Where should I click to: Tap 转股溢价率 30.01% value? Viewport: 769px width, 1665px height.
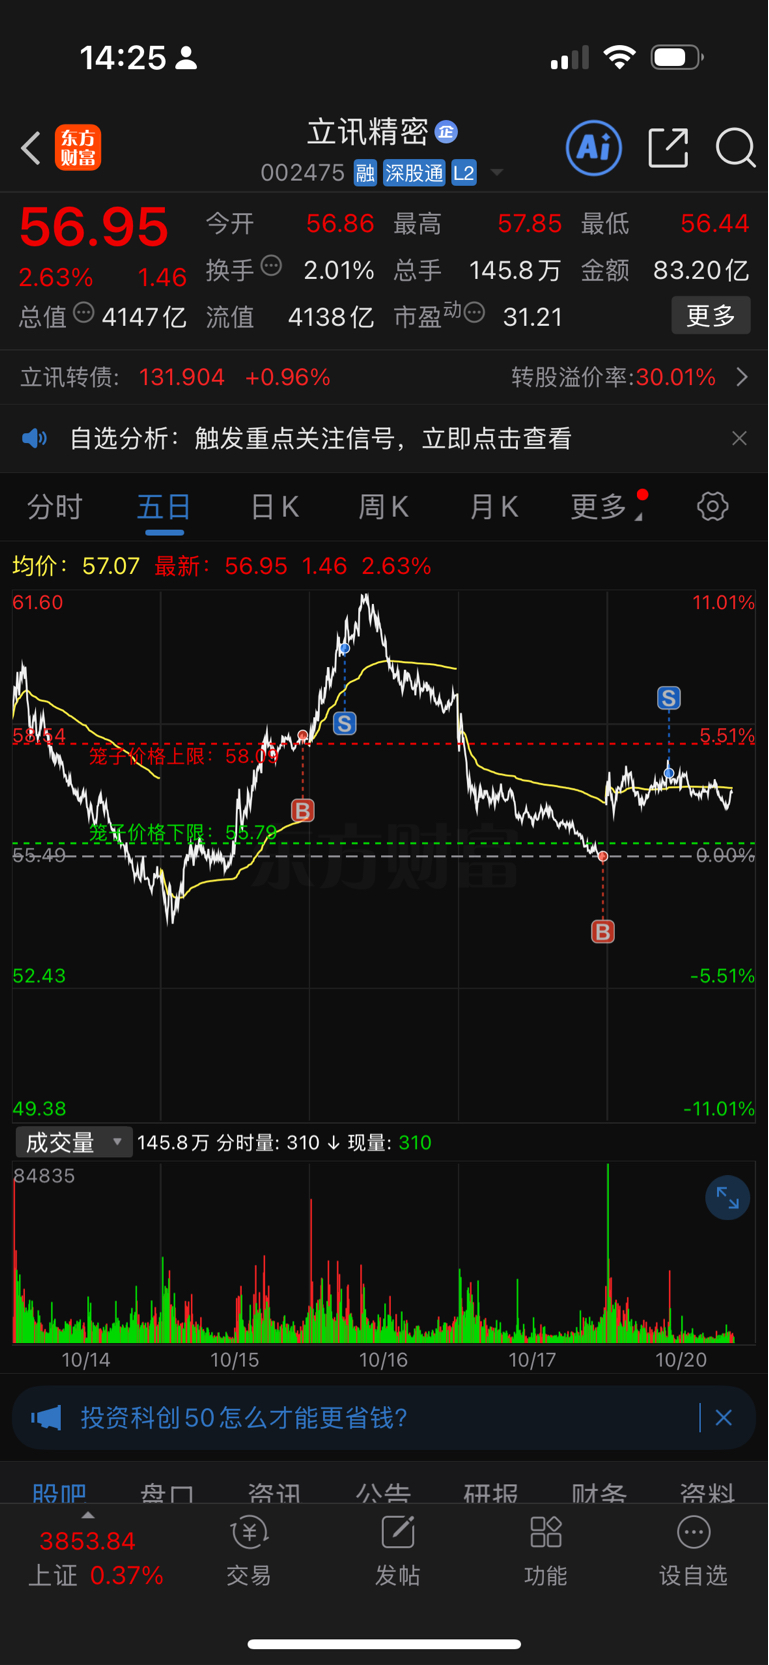click(676, 377)
